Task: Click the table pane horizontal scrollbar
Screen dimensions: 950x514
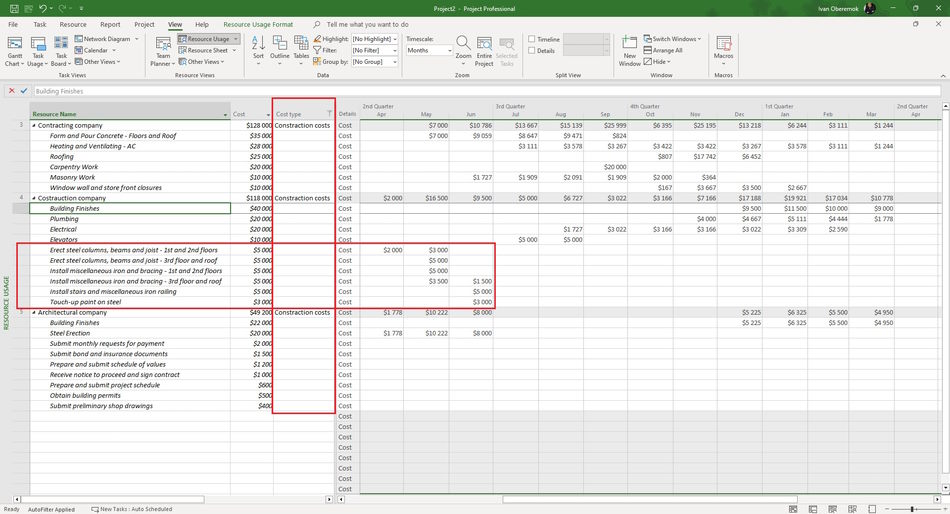Action: 113,499
